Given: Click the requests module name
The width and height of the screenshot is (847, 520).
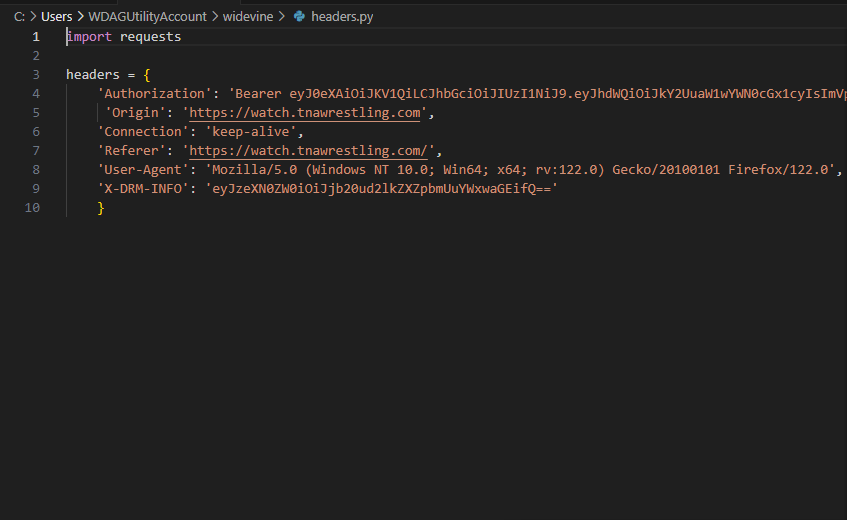Looking at the screenshot, I should click(x=150, y=37).
